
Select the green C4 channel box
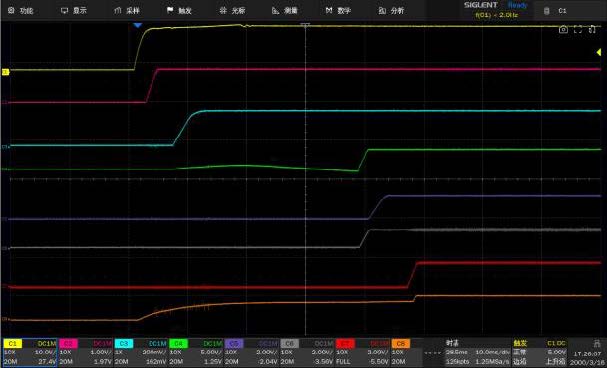[x=196, y=352]
